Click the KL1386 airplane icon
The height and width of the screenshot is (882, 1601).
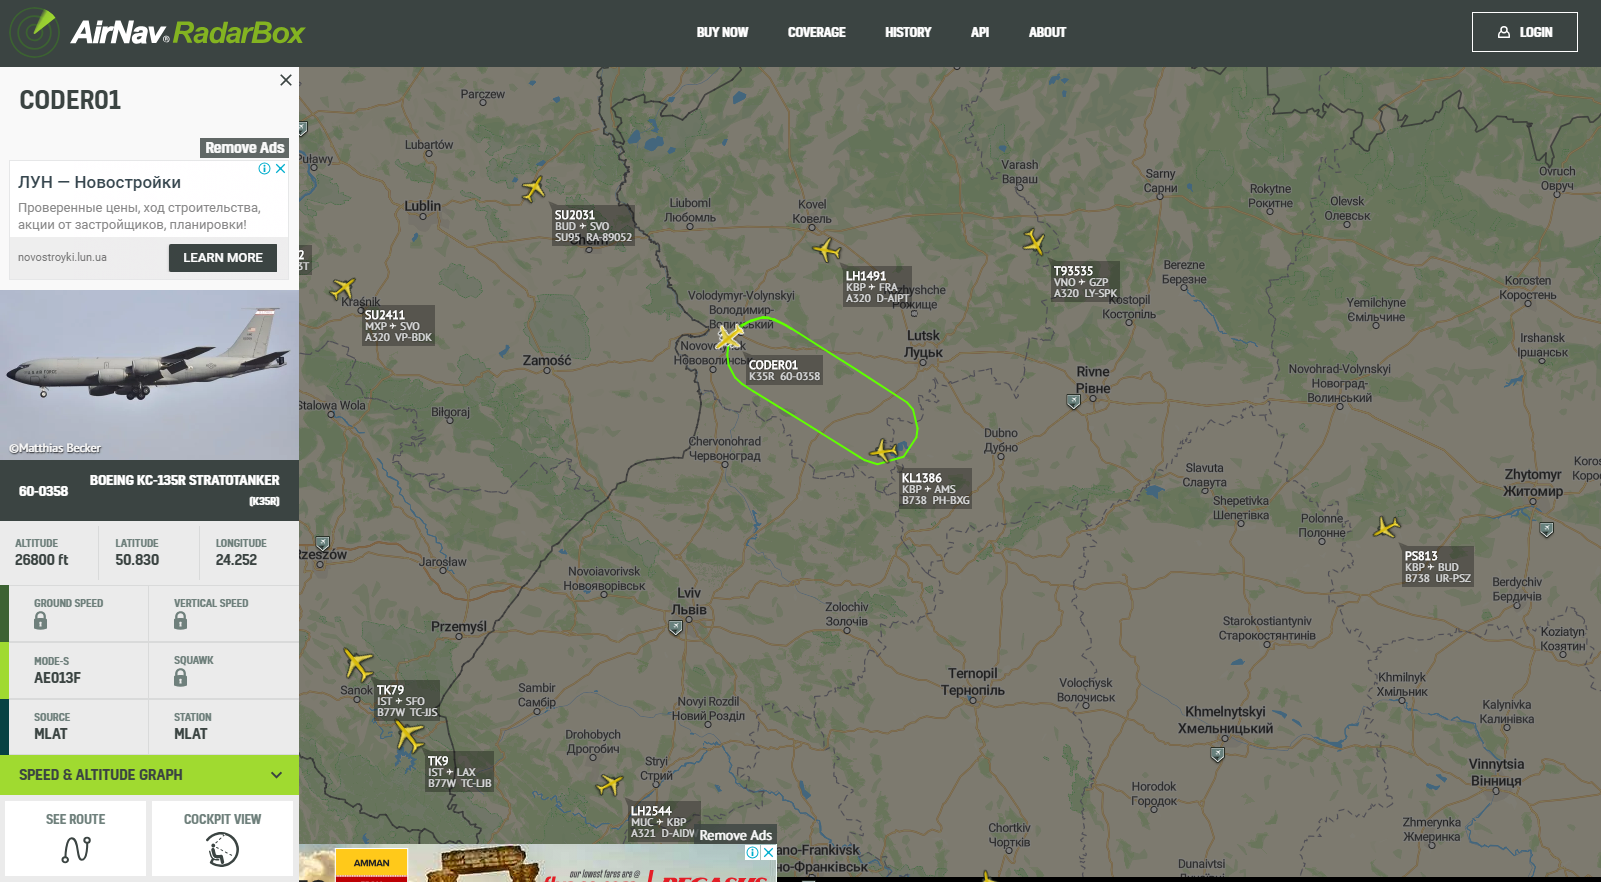(883, 451)
